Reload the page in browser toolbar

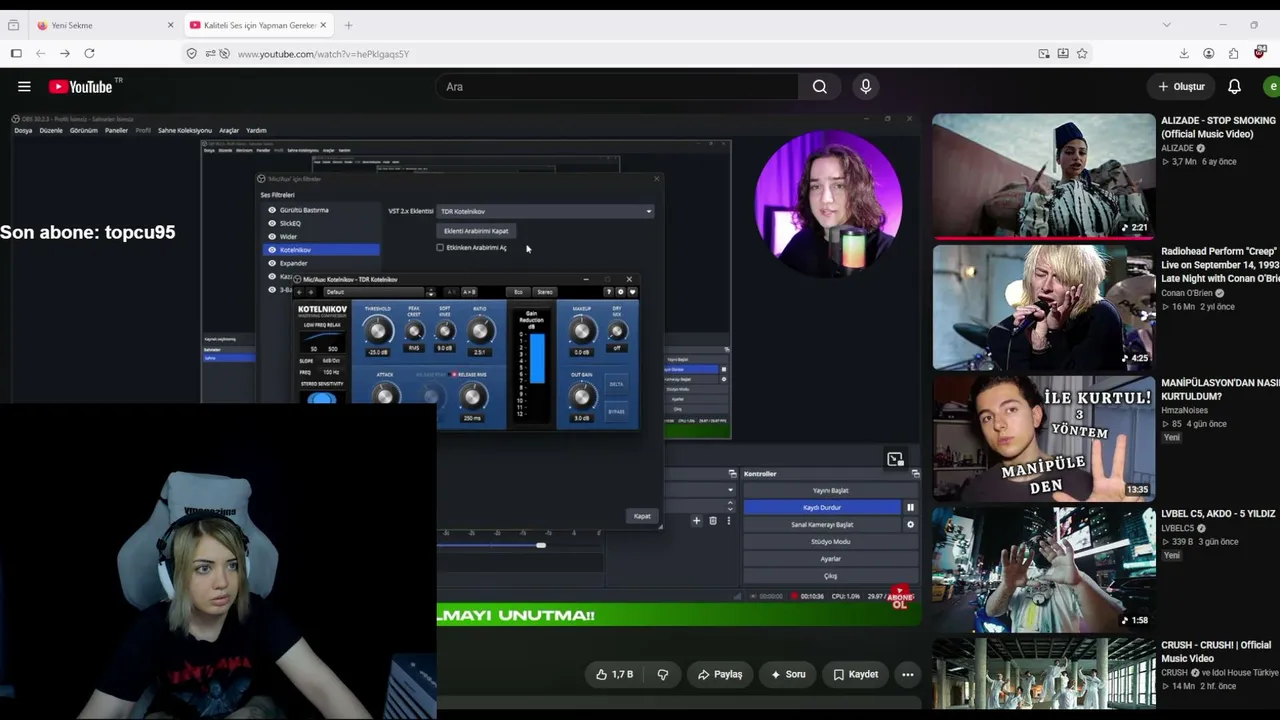pyautogui.click(x=89, y=53)
